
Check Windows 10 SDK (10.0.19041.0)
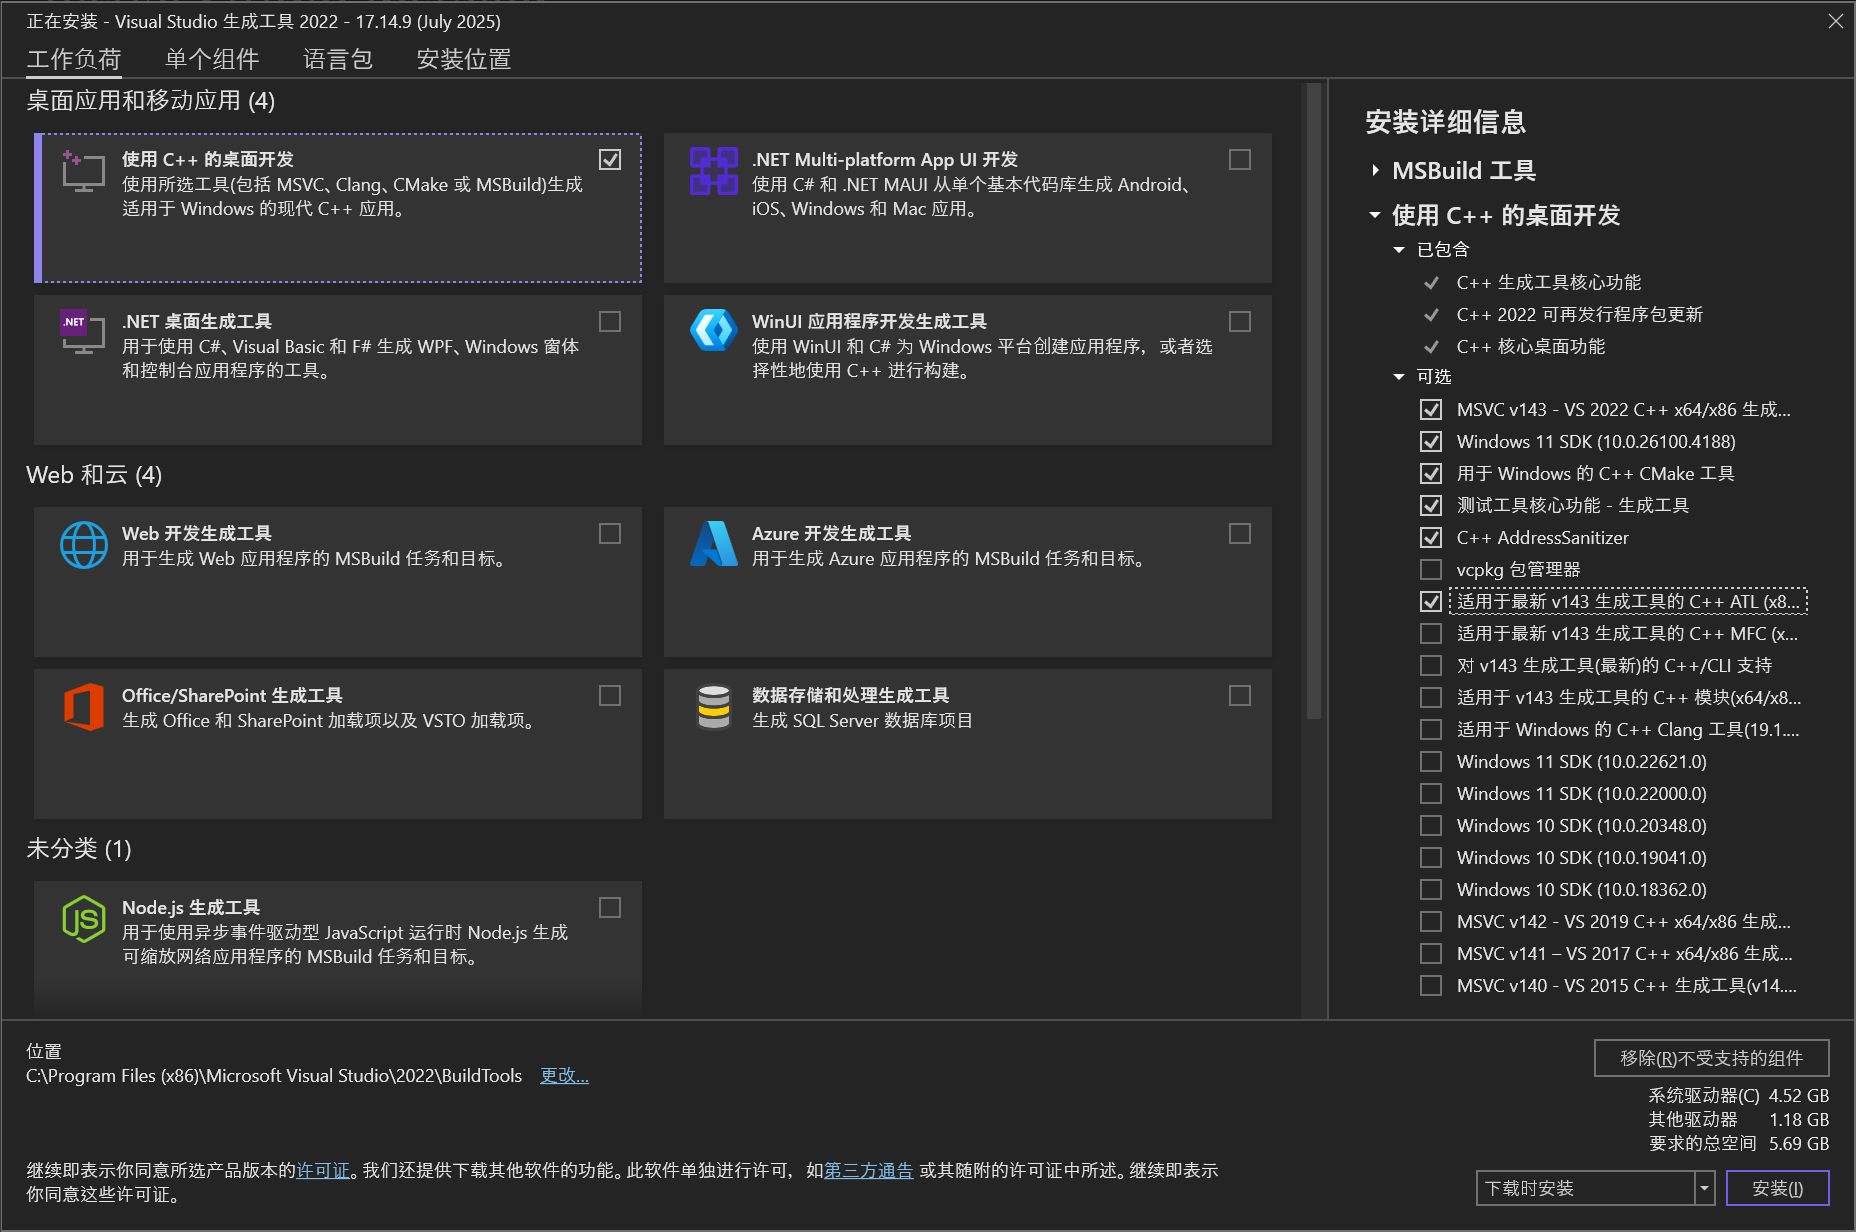[1431, 858]
